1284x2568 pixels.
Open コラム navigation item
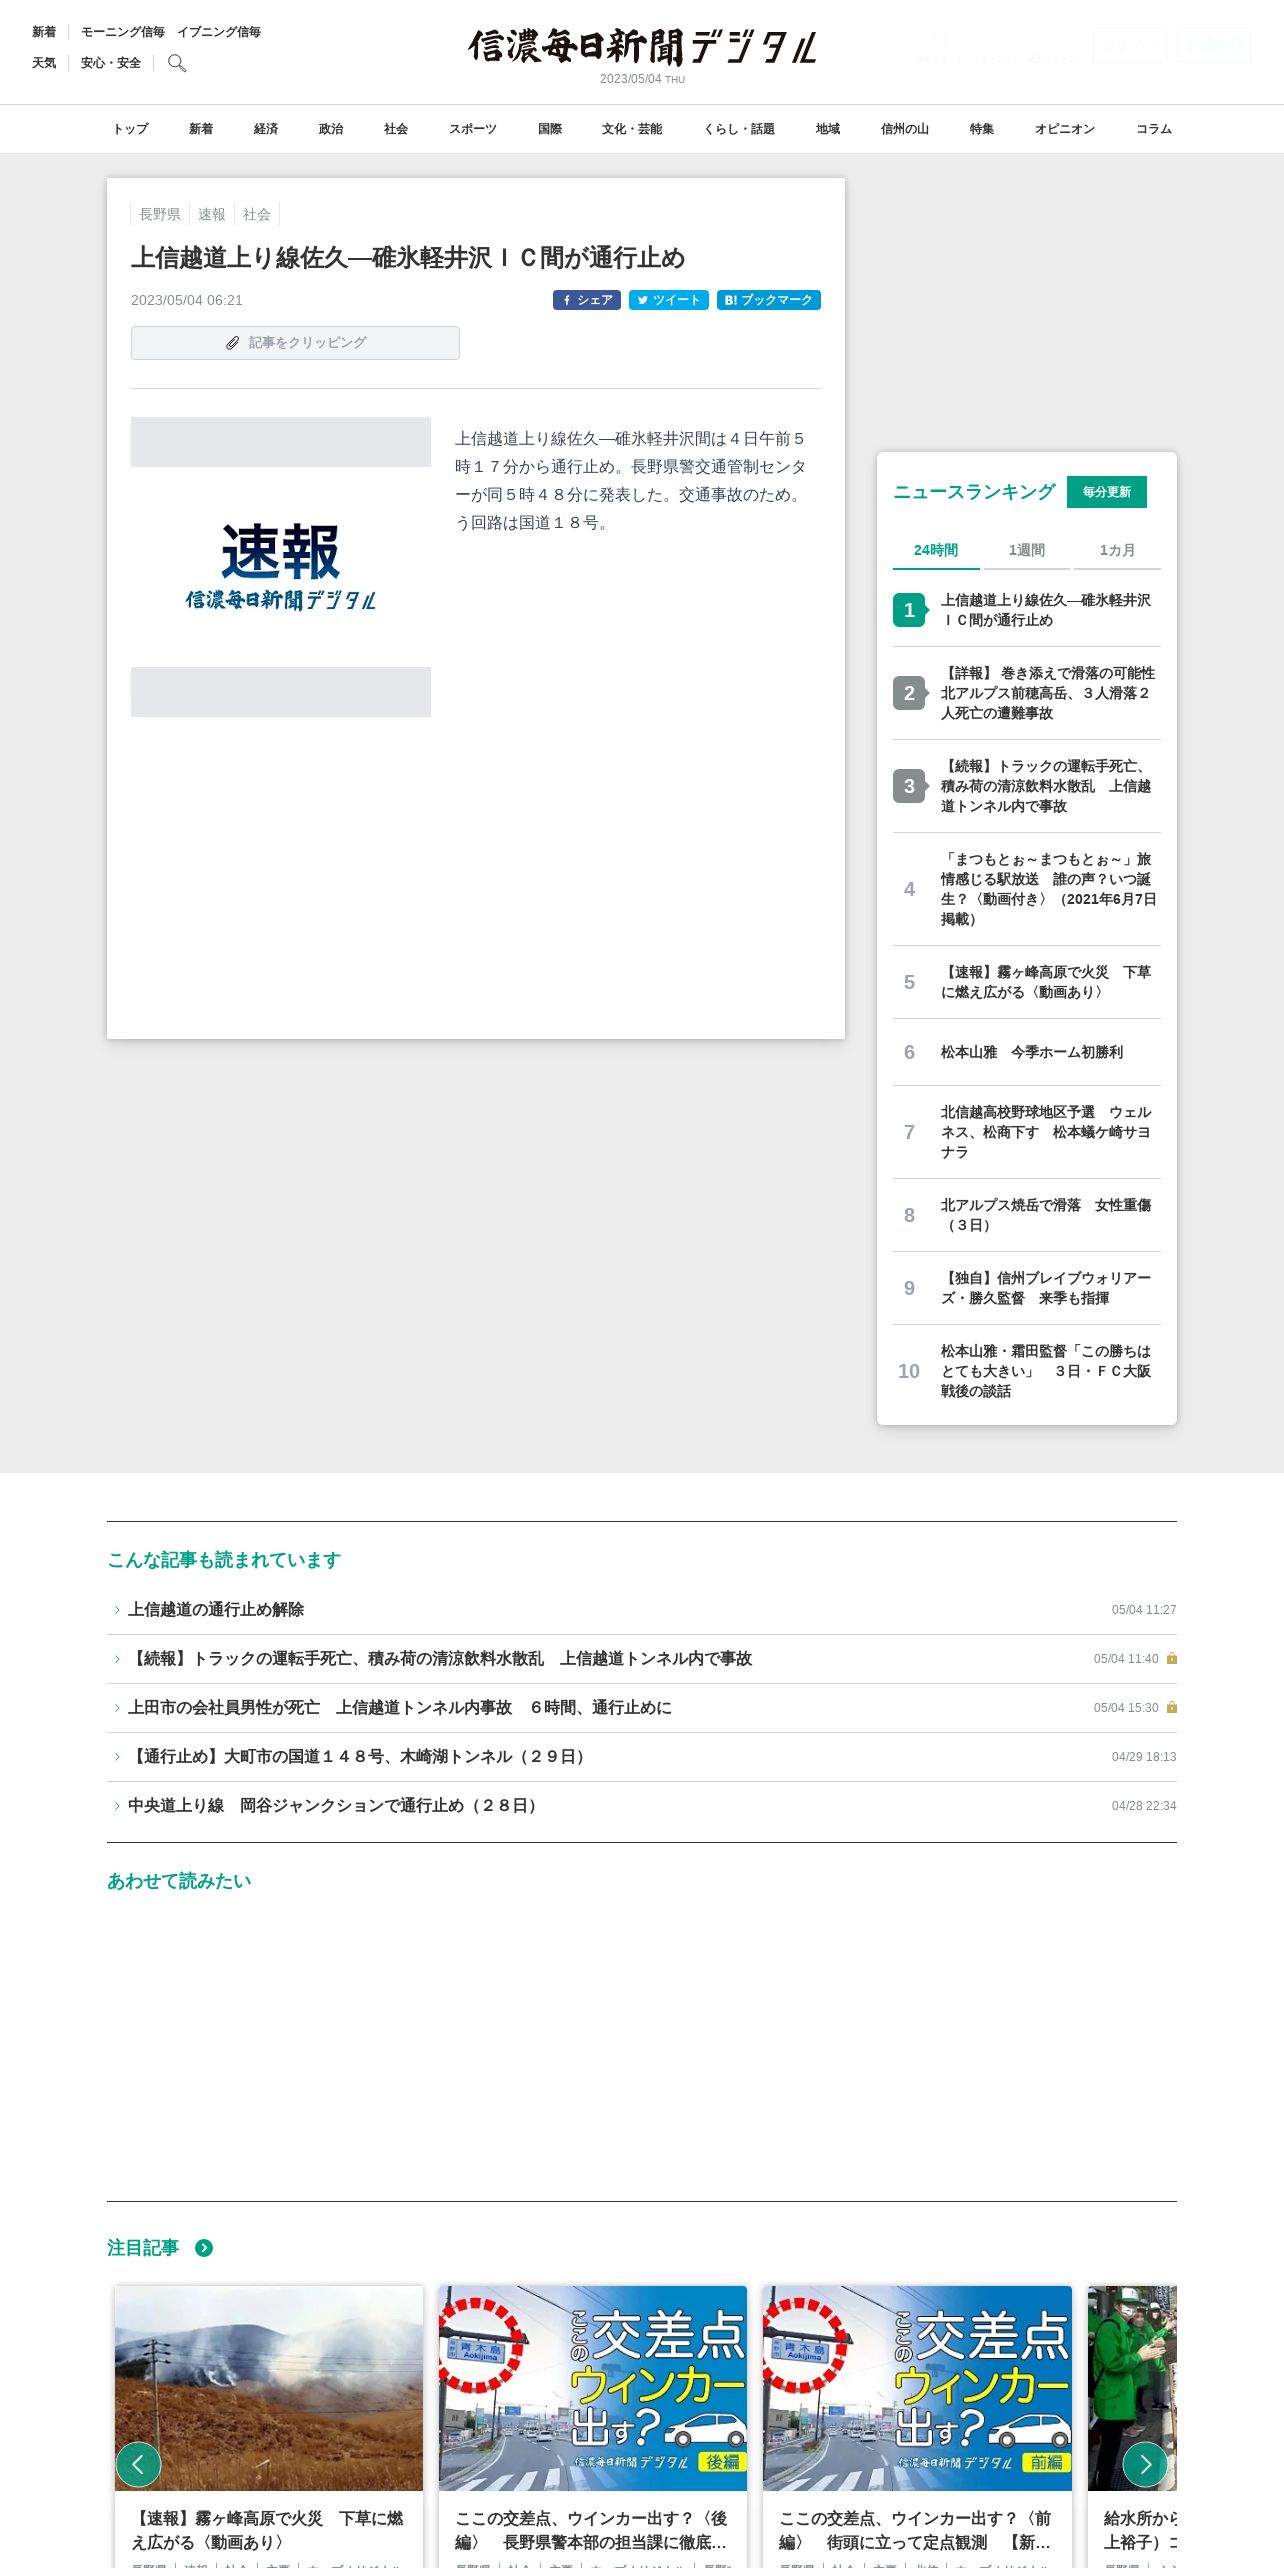coord(1154,129)
